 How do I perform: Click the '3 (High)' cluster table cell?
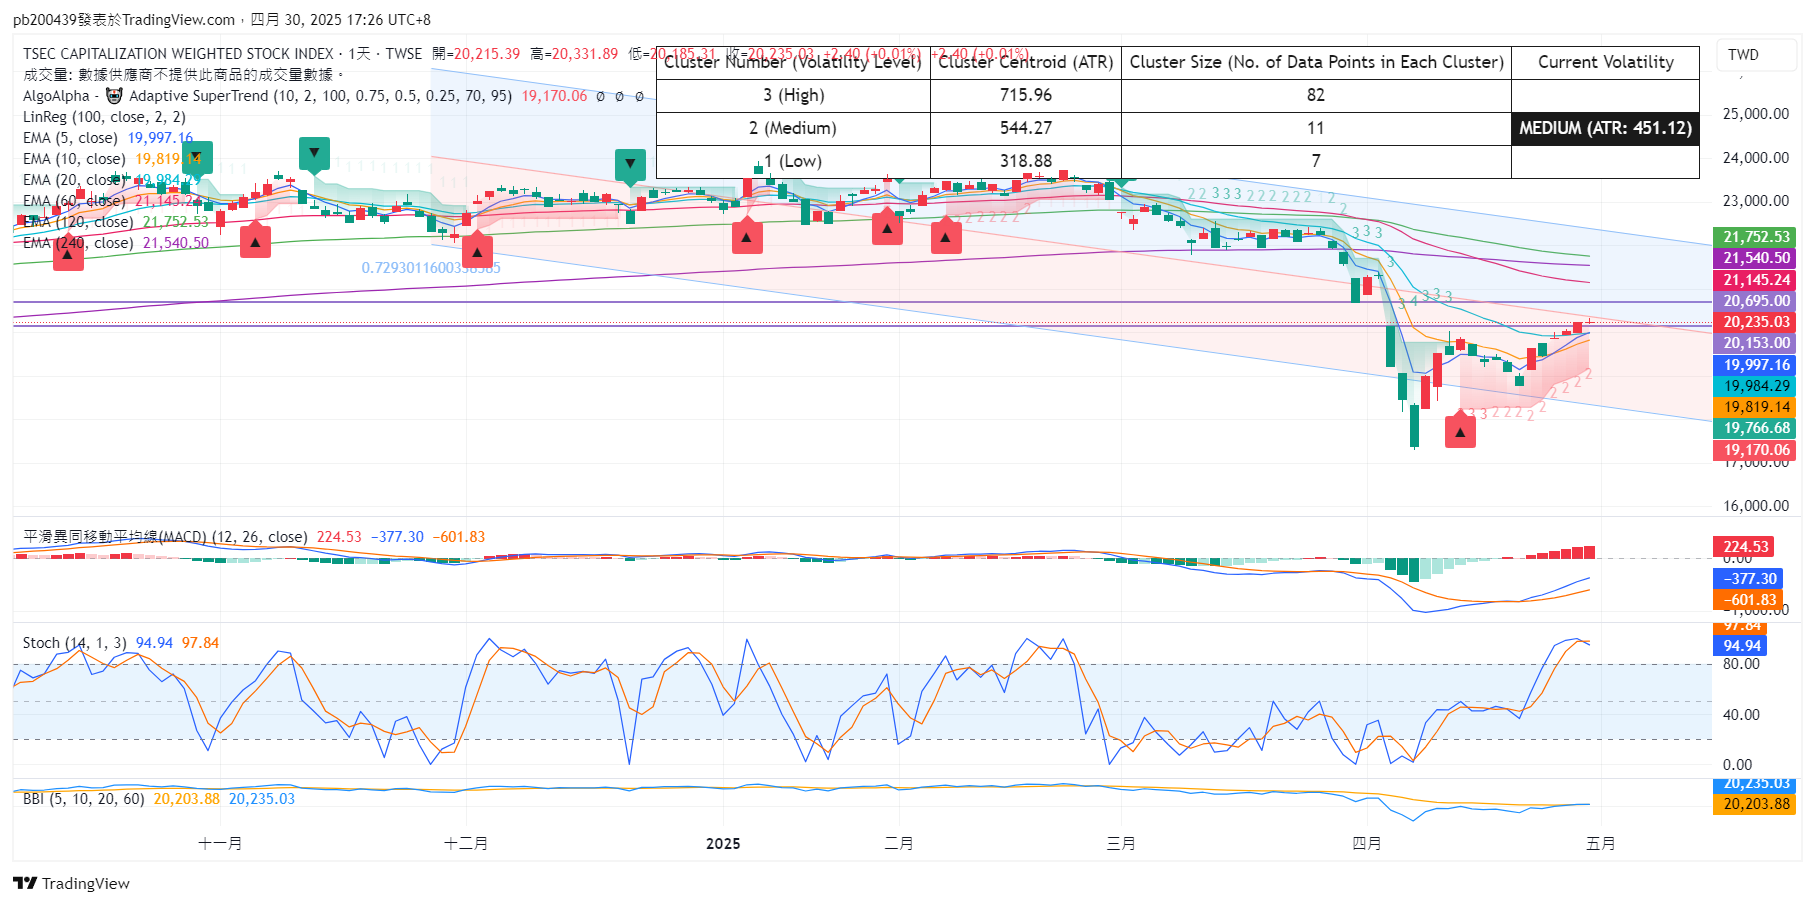(793, 95)
